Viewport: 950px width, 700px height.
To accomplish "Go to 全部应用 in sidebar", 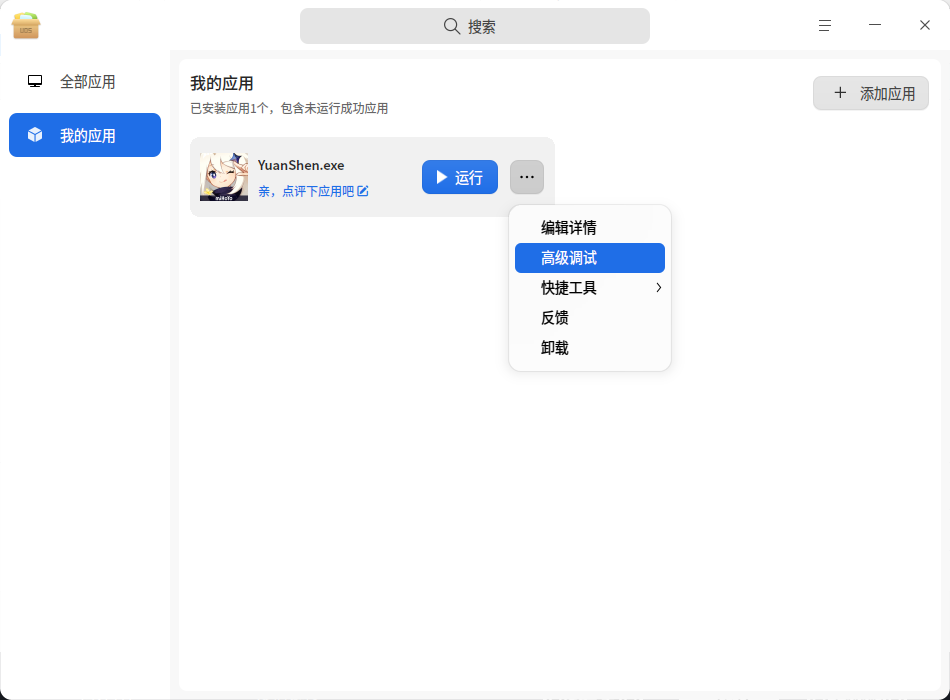I will coord(85,82).
